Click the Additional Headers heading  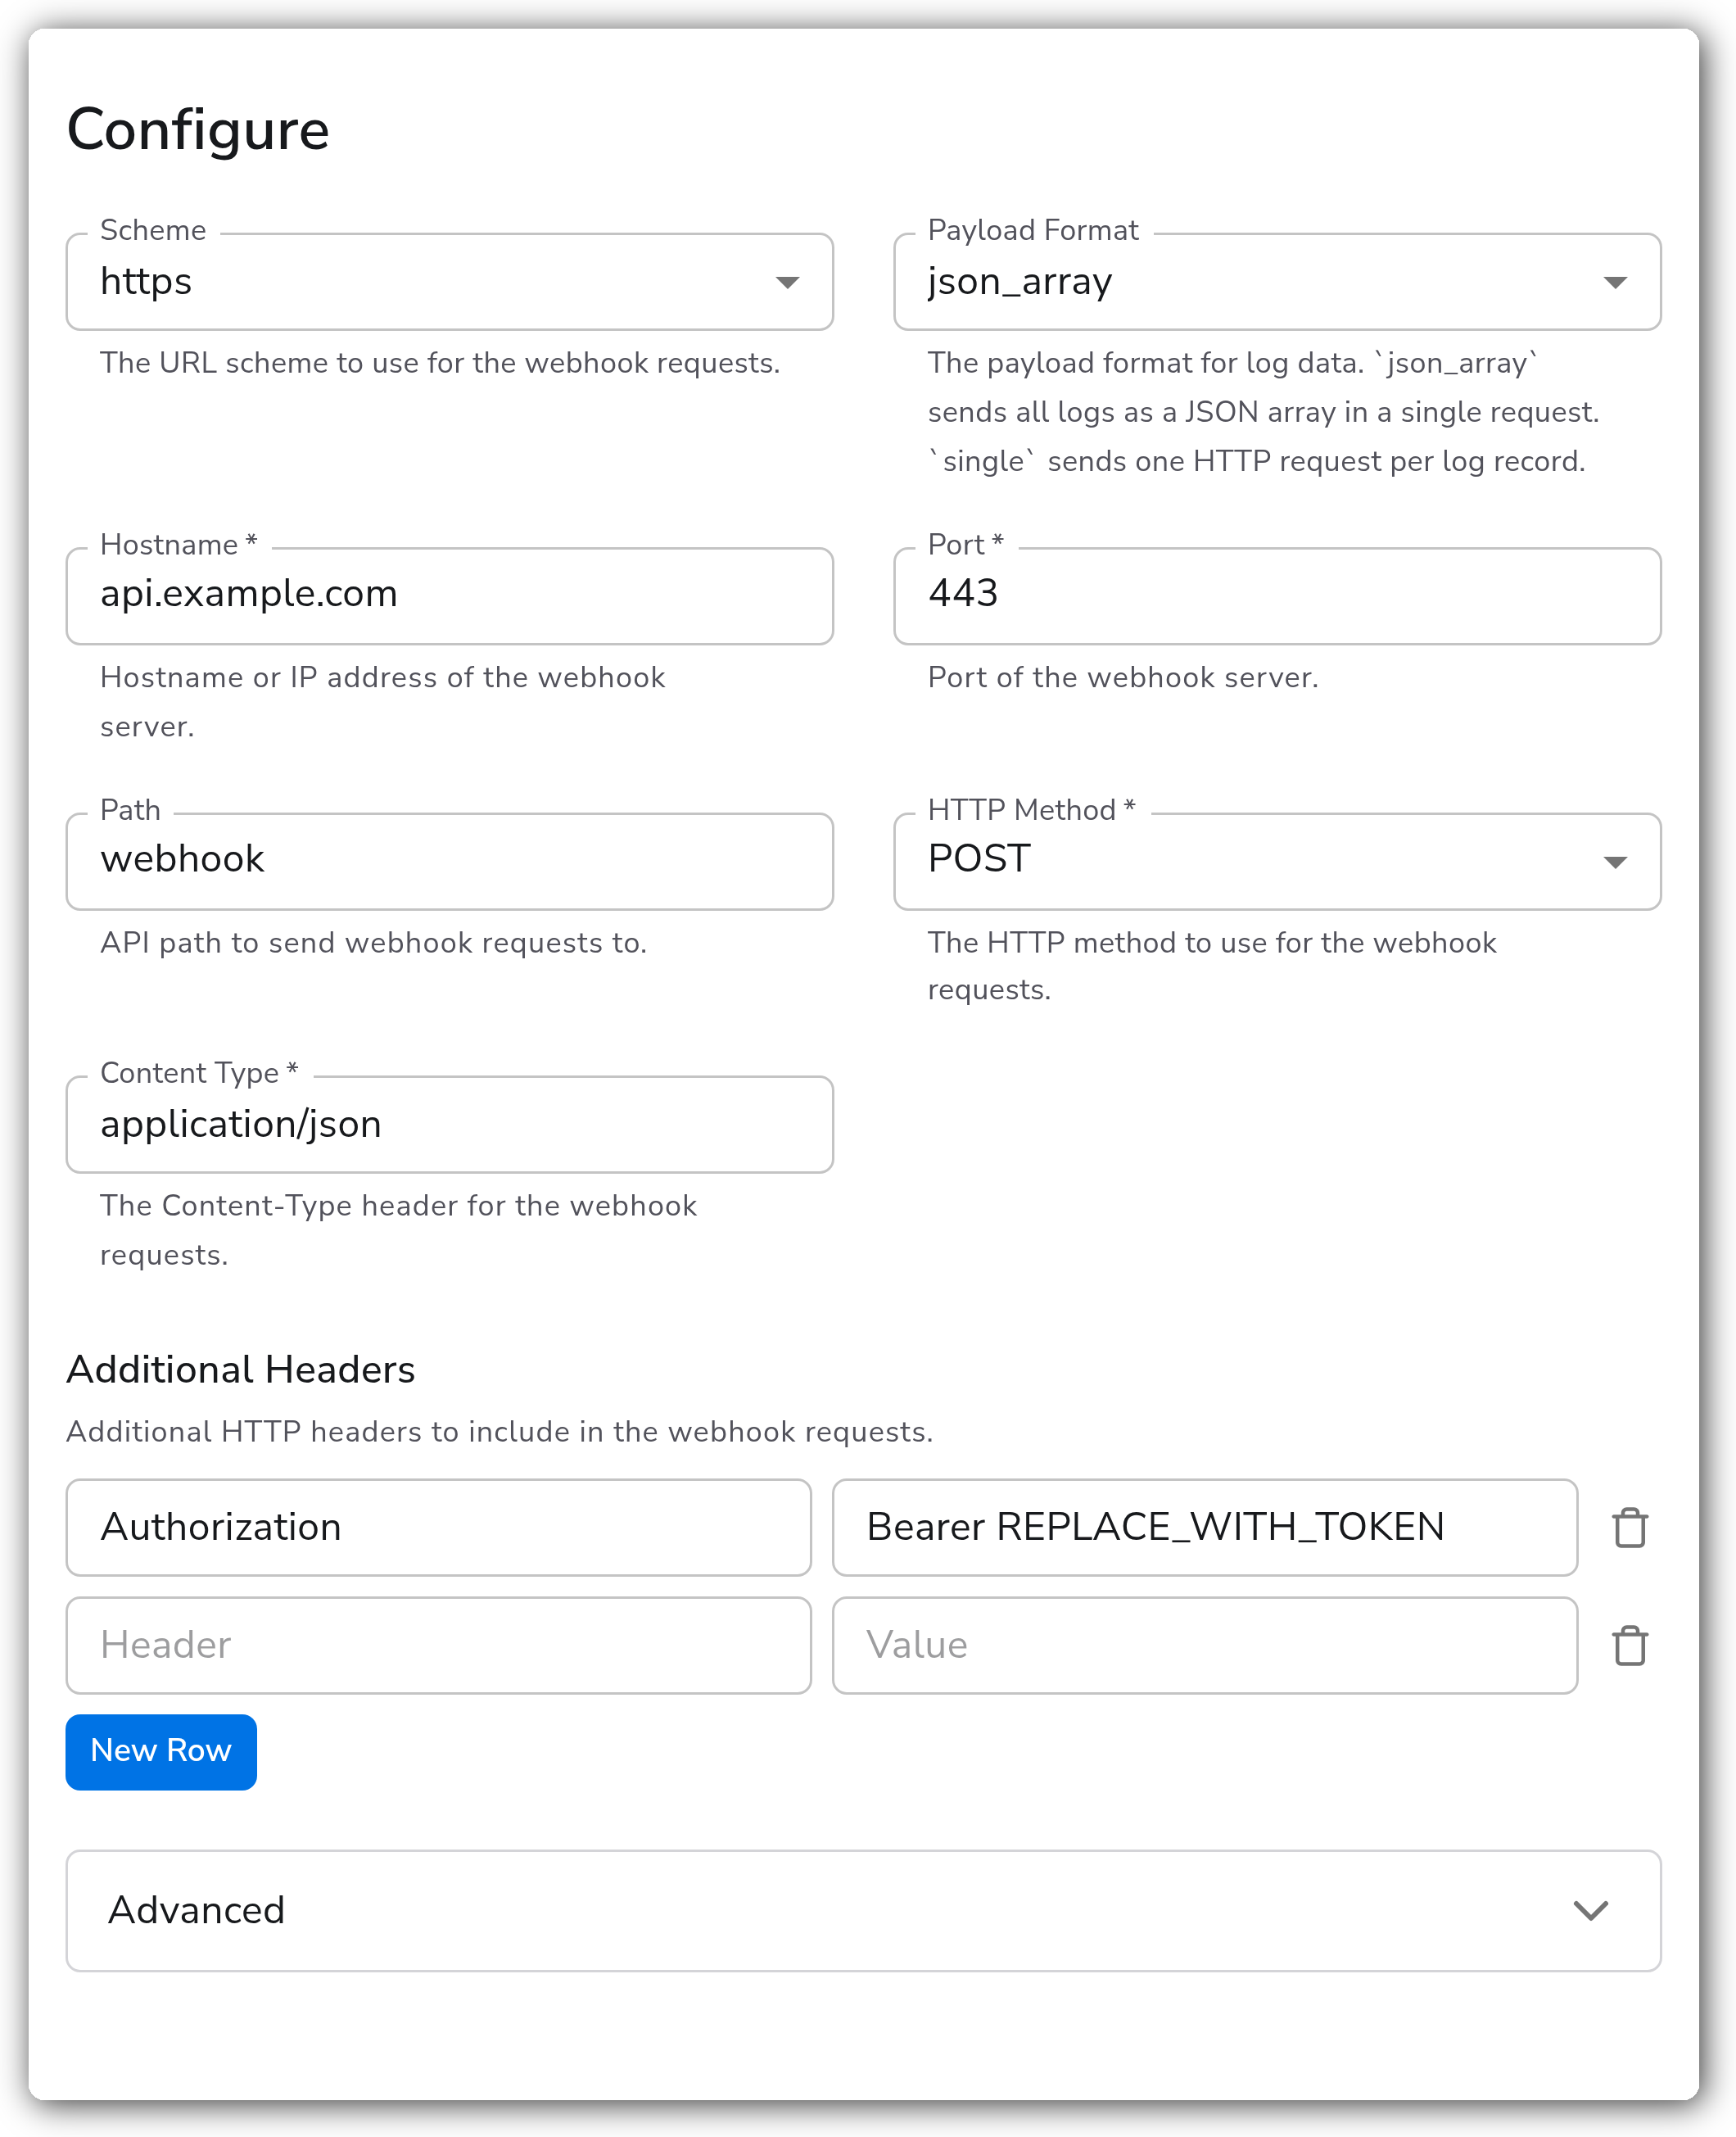(x=241, y=1369)
